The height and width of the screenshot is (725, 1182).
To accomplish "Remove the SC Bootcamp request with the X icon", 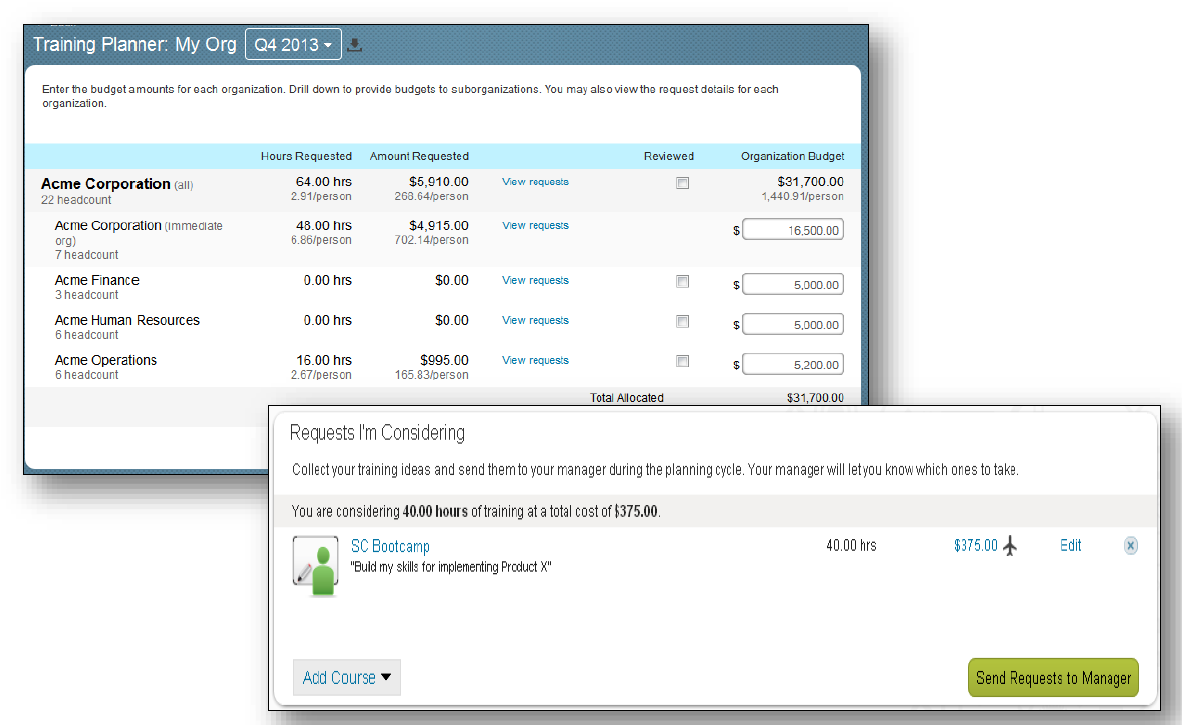I will pyautogui.click(x=1131, y=546).
